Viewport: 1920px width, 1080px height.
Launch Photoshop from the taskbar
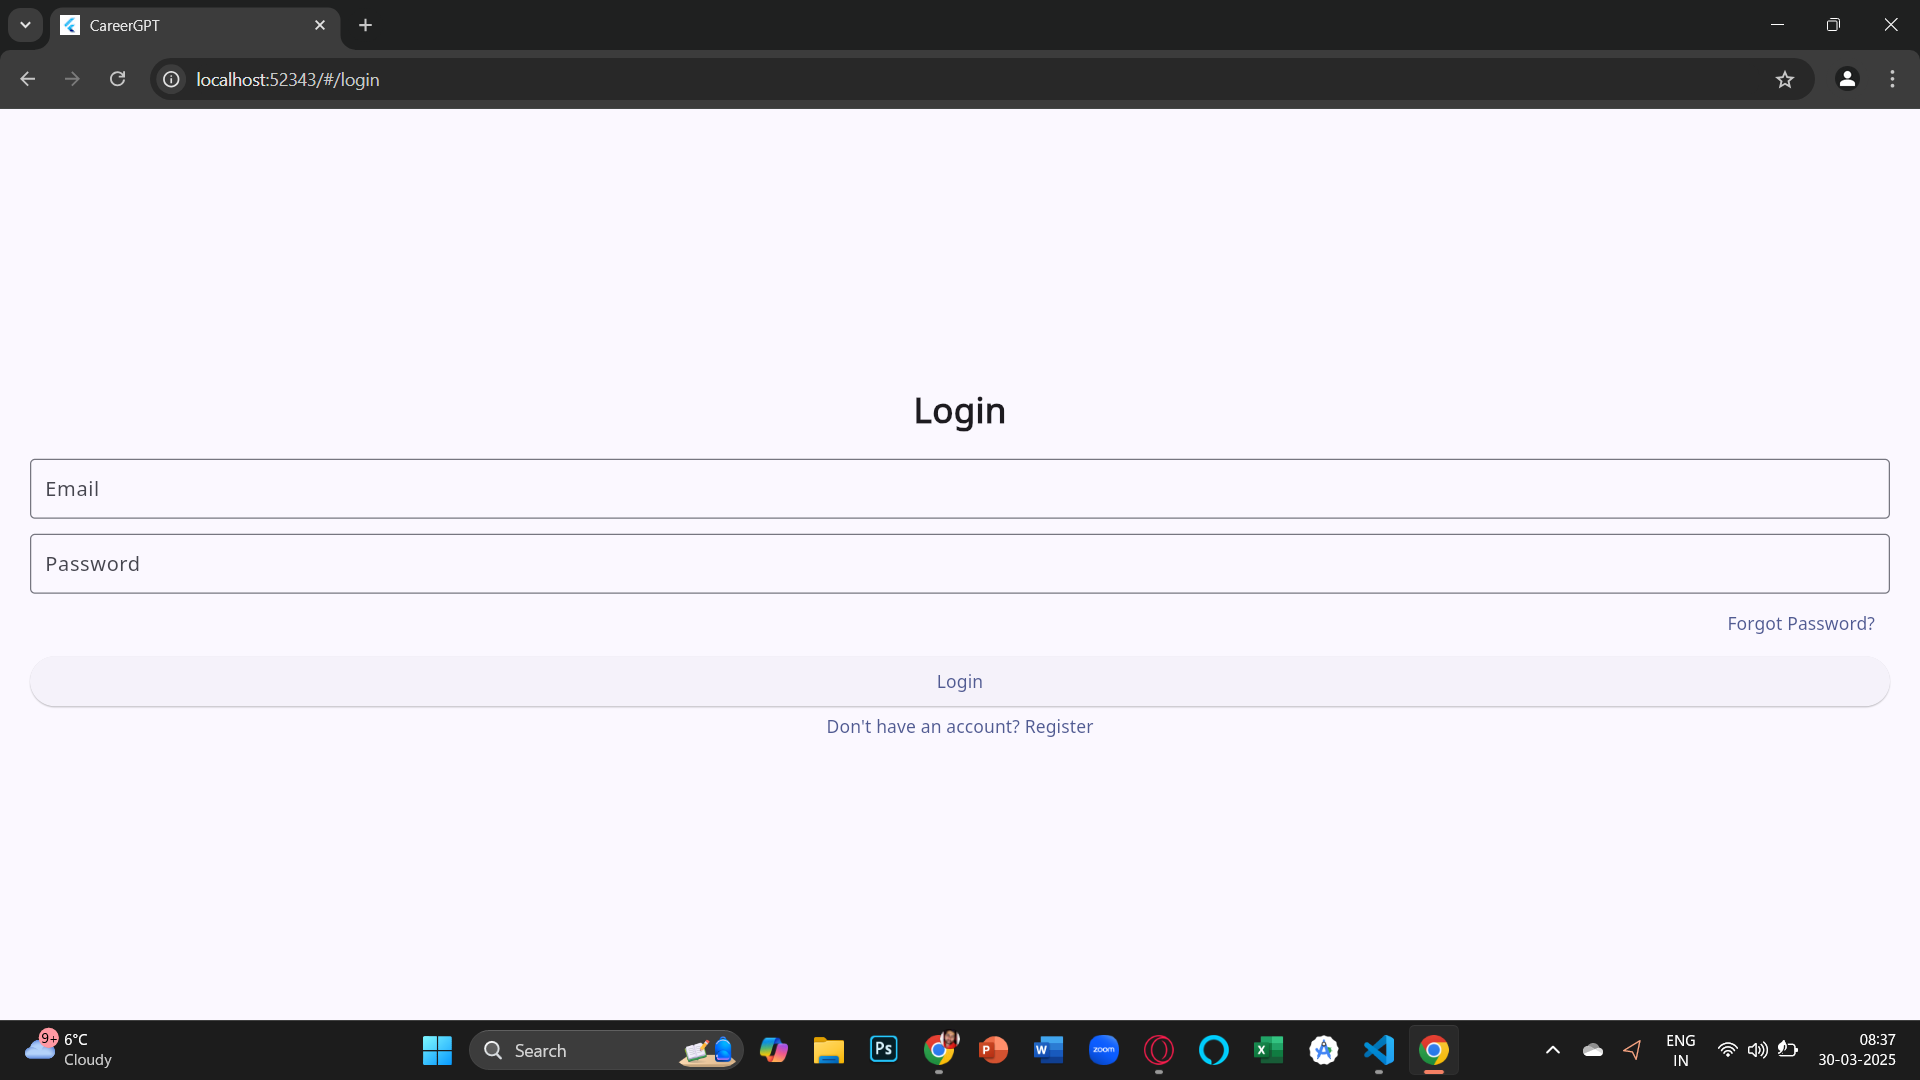click(883, 1050)
